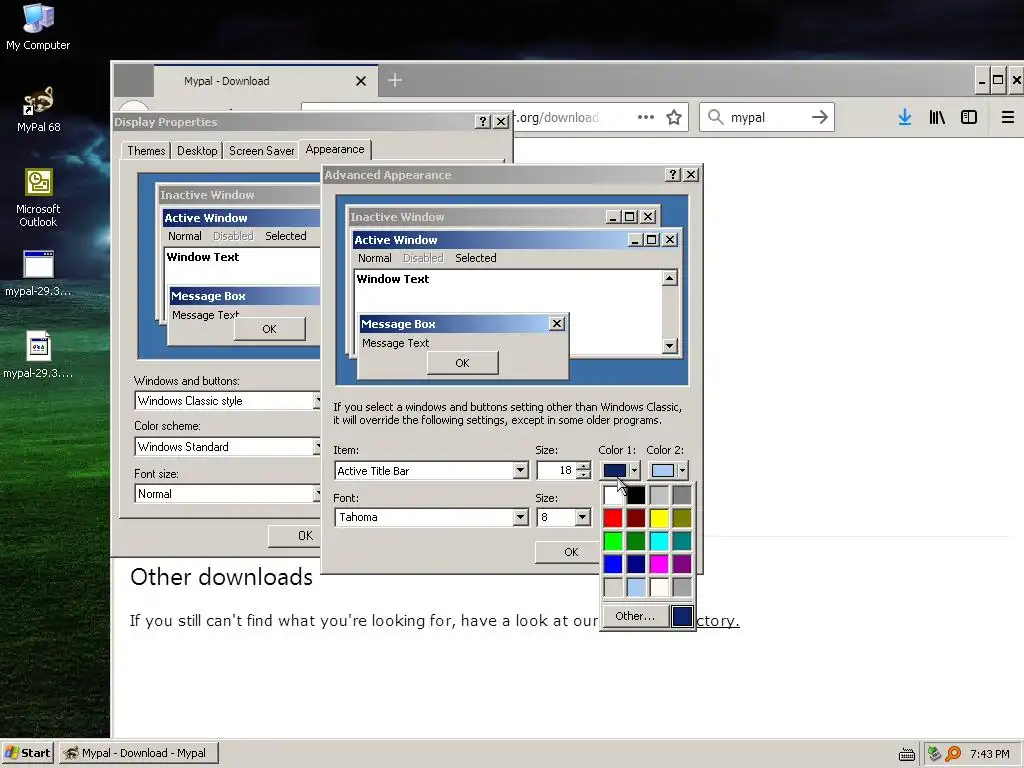Screen dimensions: 1024x768
Task: Bookmark this page with the star icon
Action: (674, 118)
